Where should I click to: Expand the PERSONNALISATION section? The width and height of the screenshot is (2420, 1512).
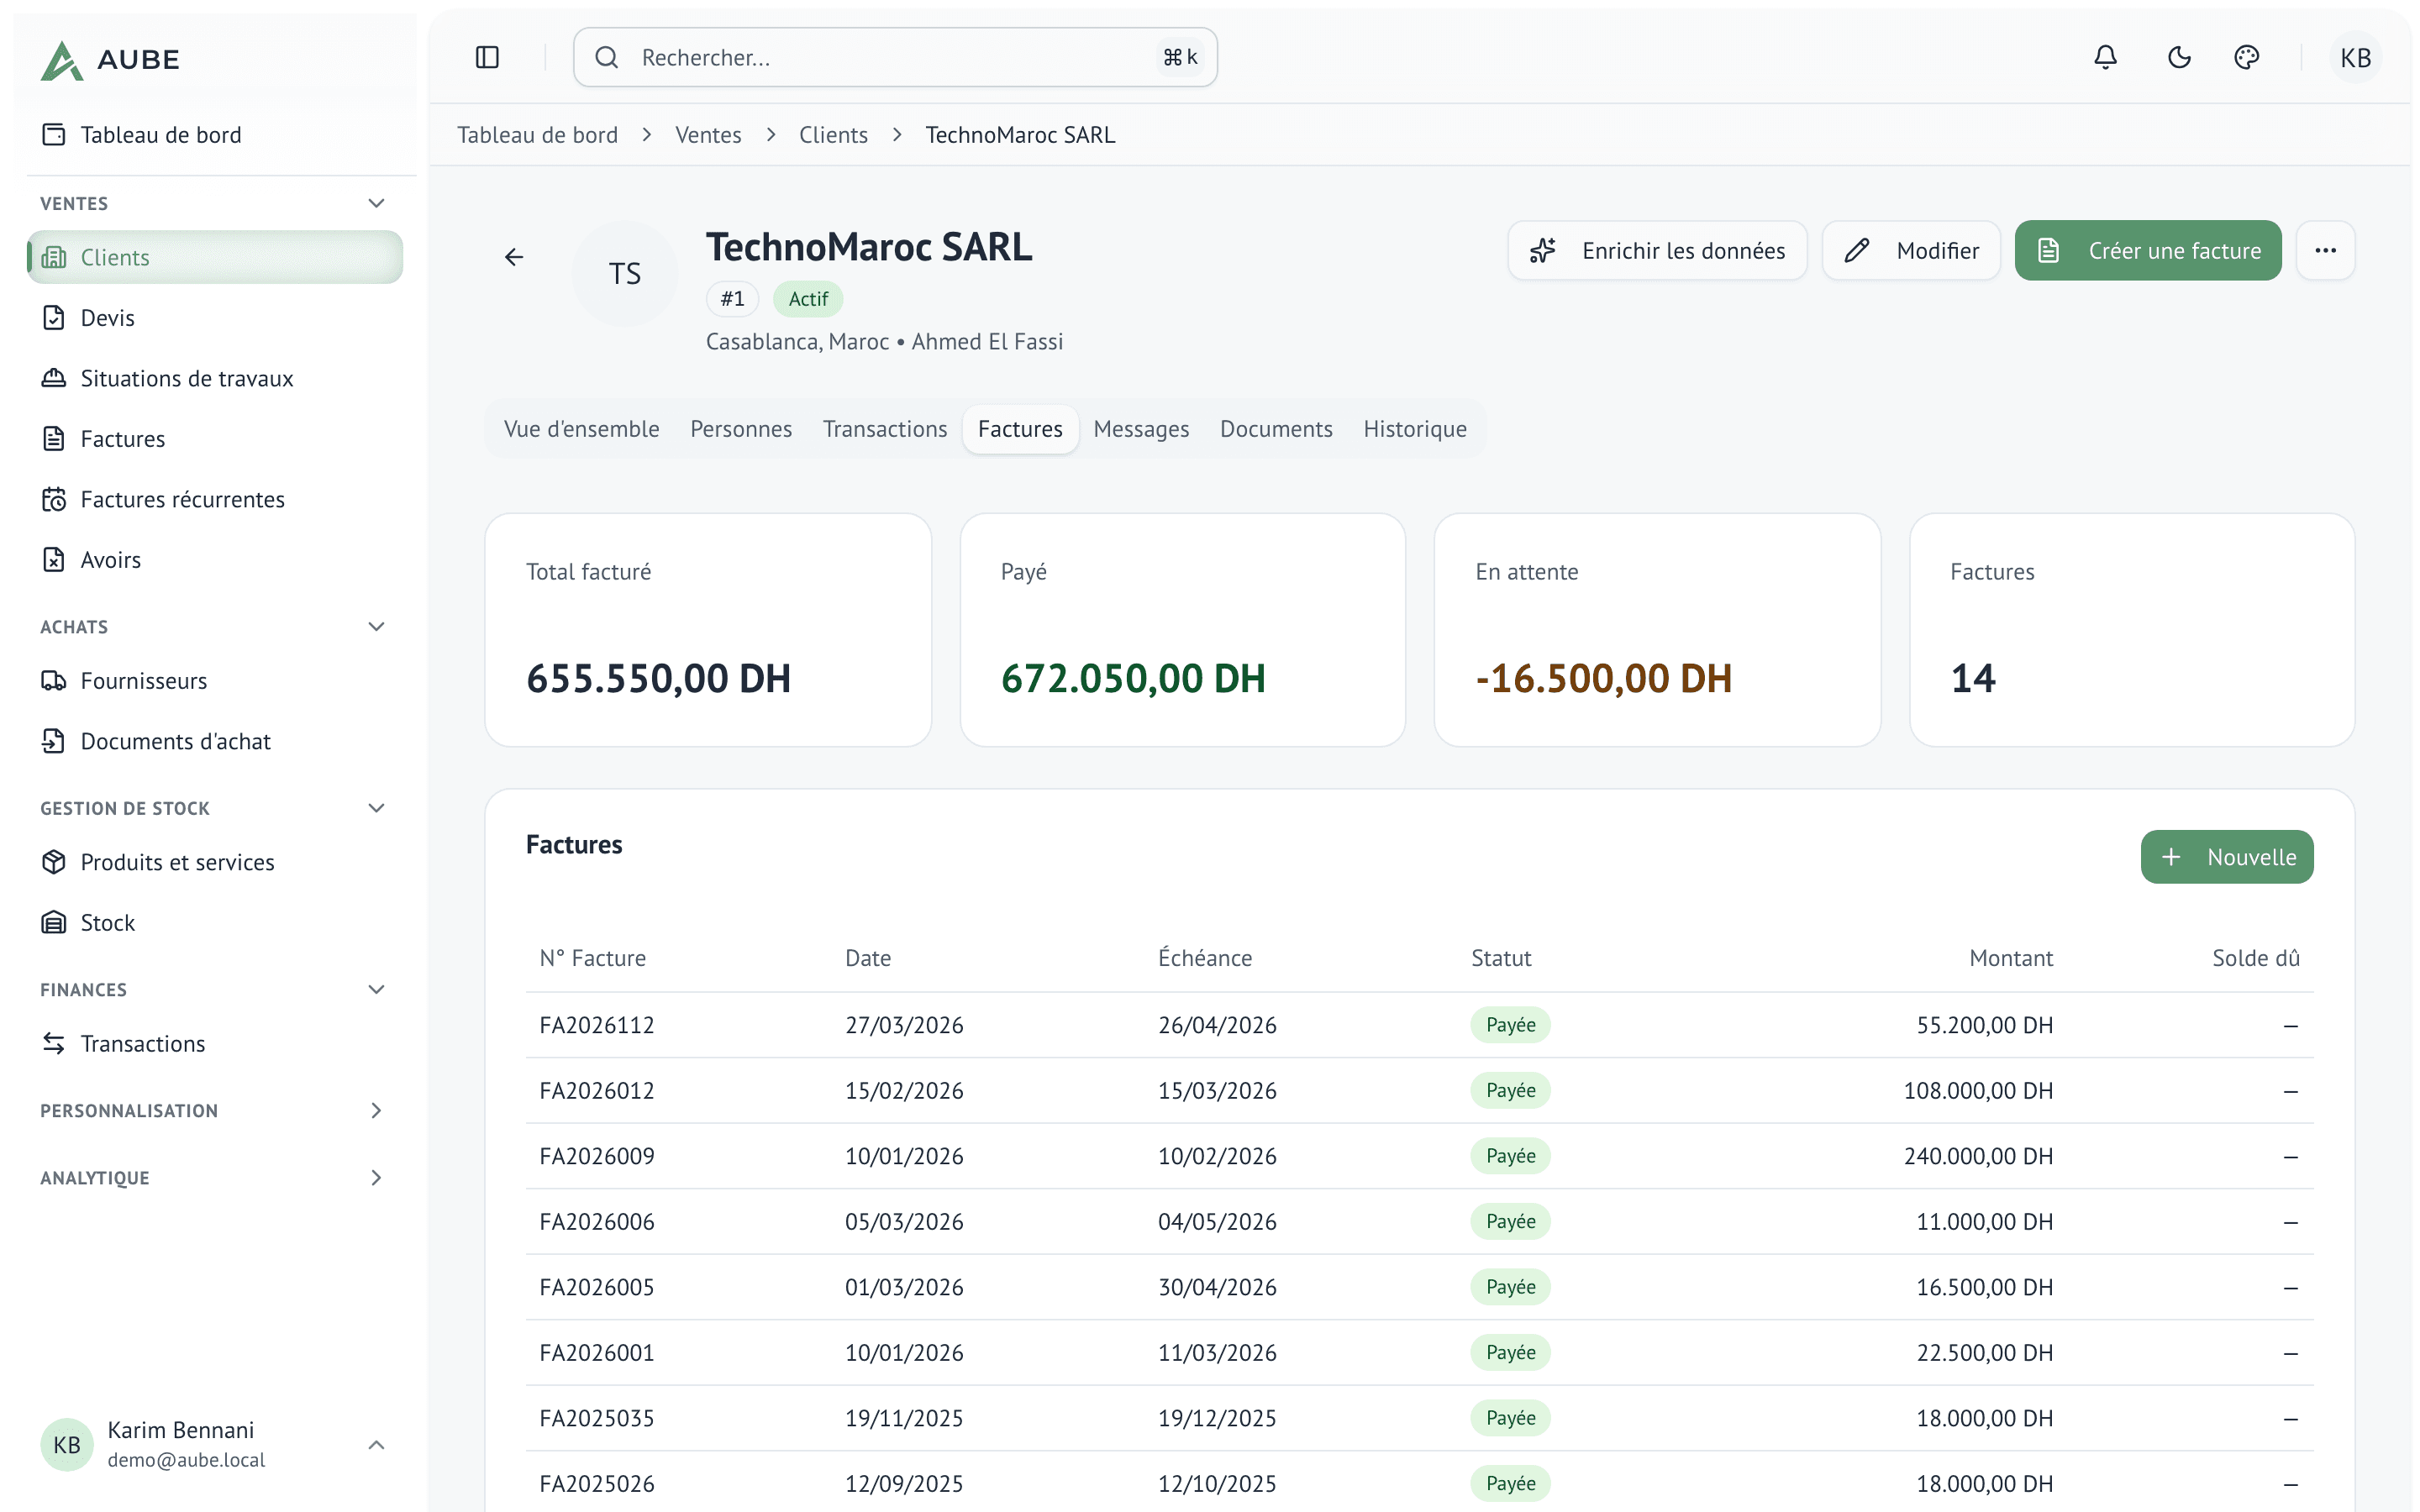point(376,1111)
